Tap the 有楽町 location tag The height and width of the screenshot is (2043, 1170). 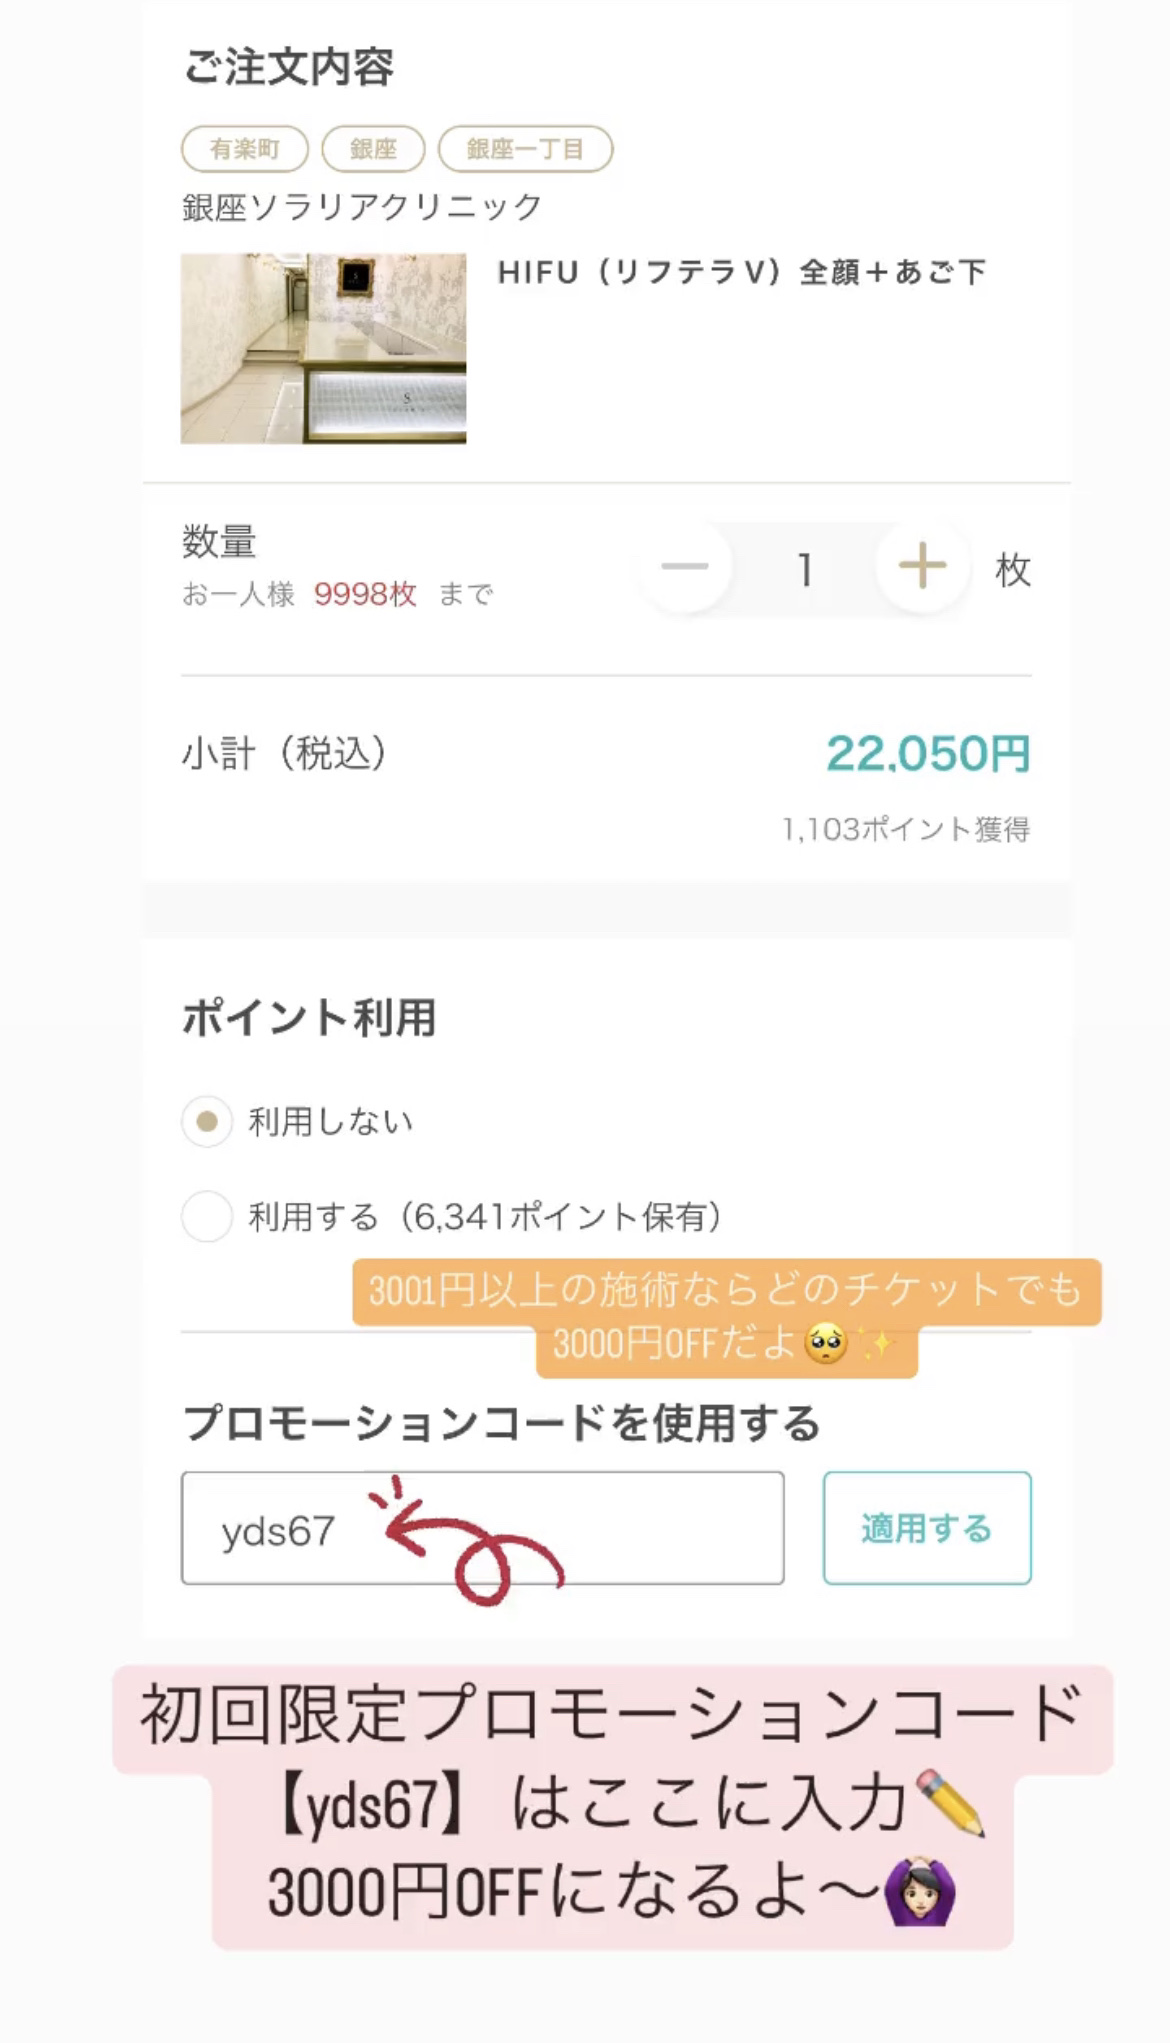coord(245,149)
